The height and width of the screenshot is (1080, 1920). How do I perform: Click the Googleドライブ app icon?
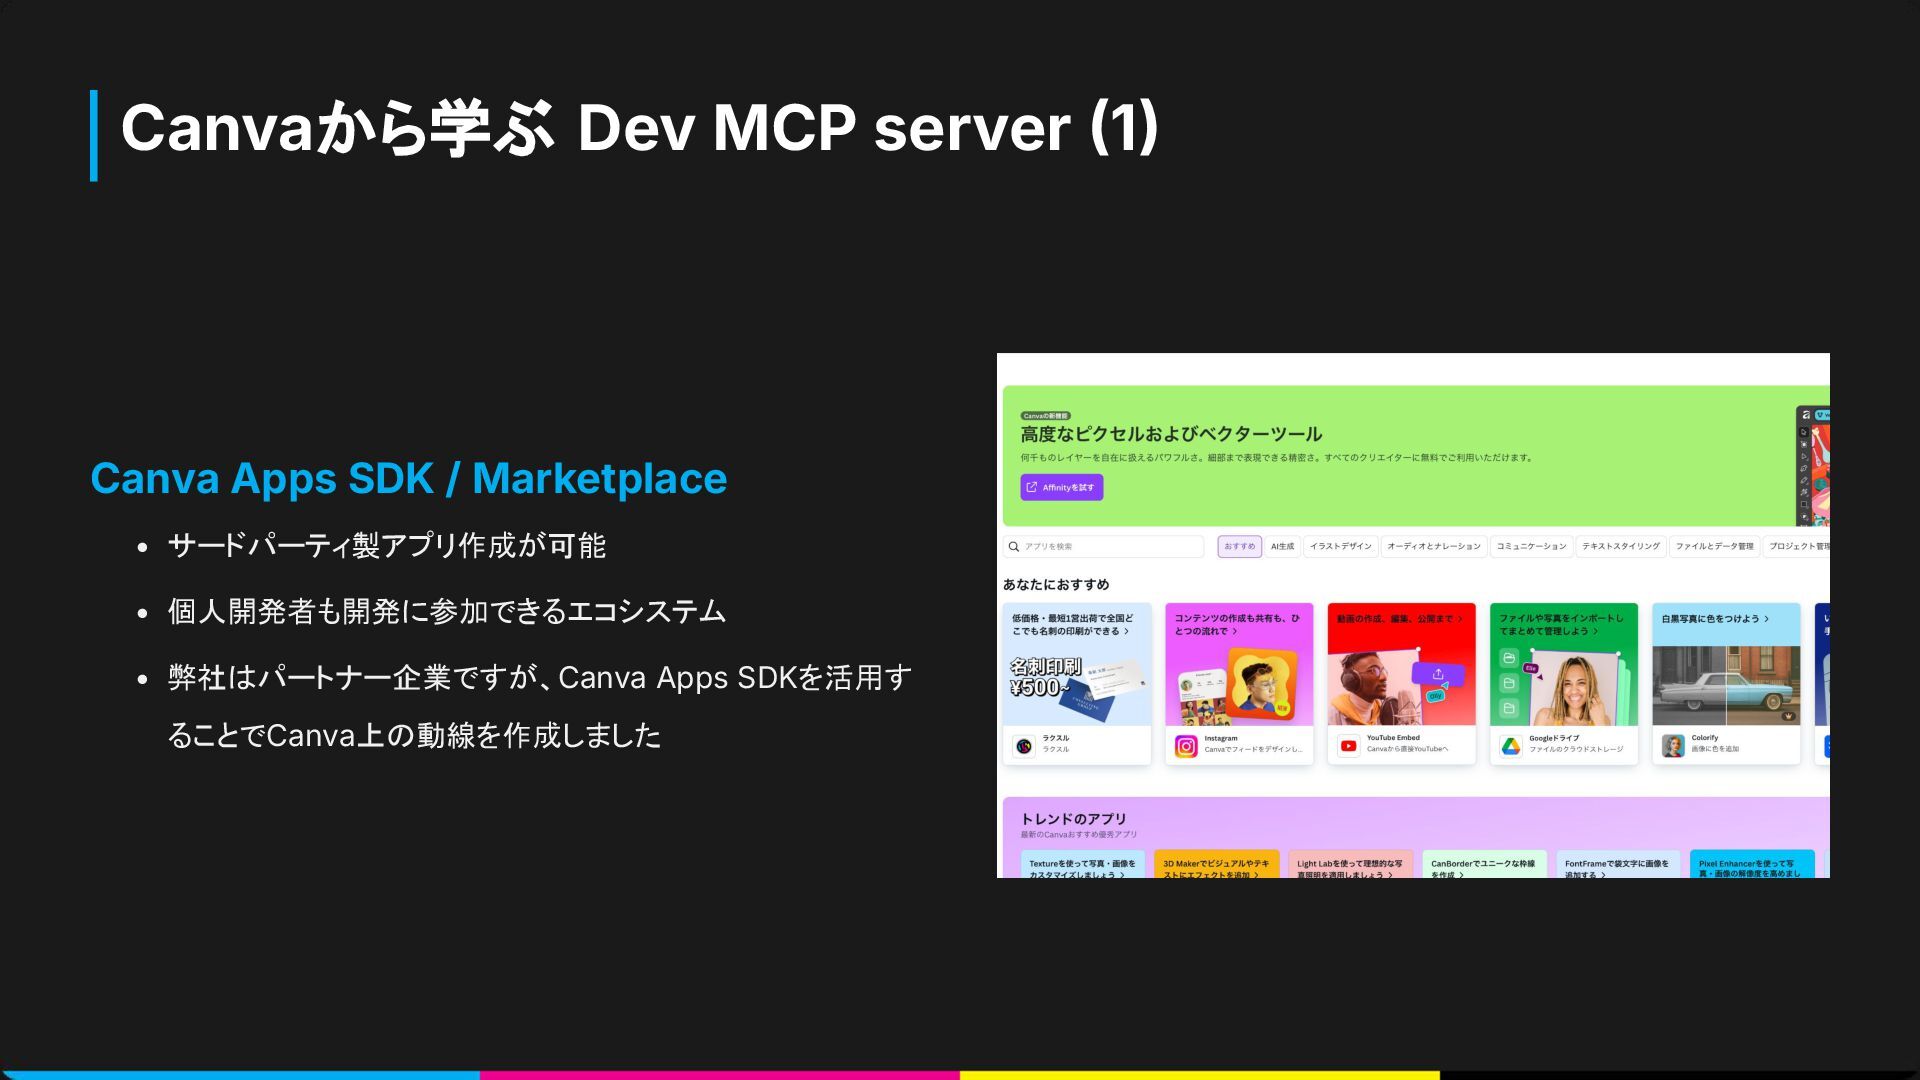click(1510, 746)
